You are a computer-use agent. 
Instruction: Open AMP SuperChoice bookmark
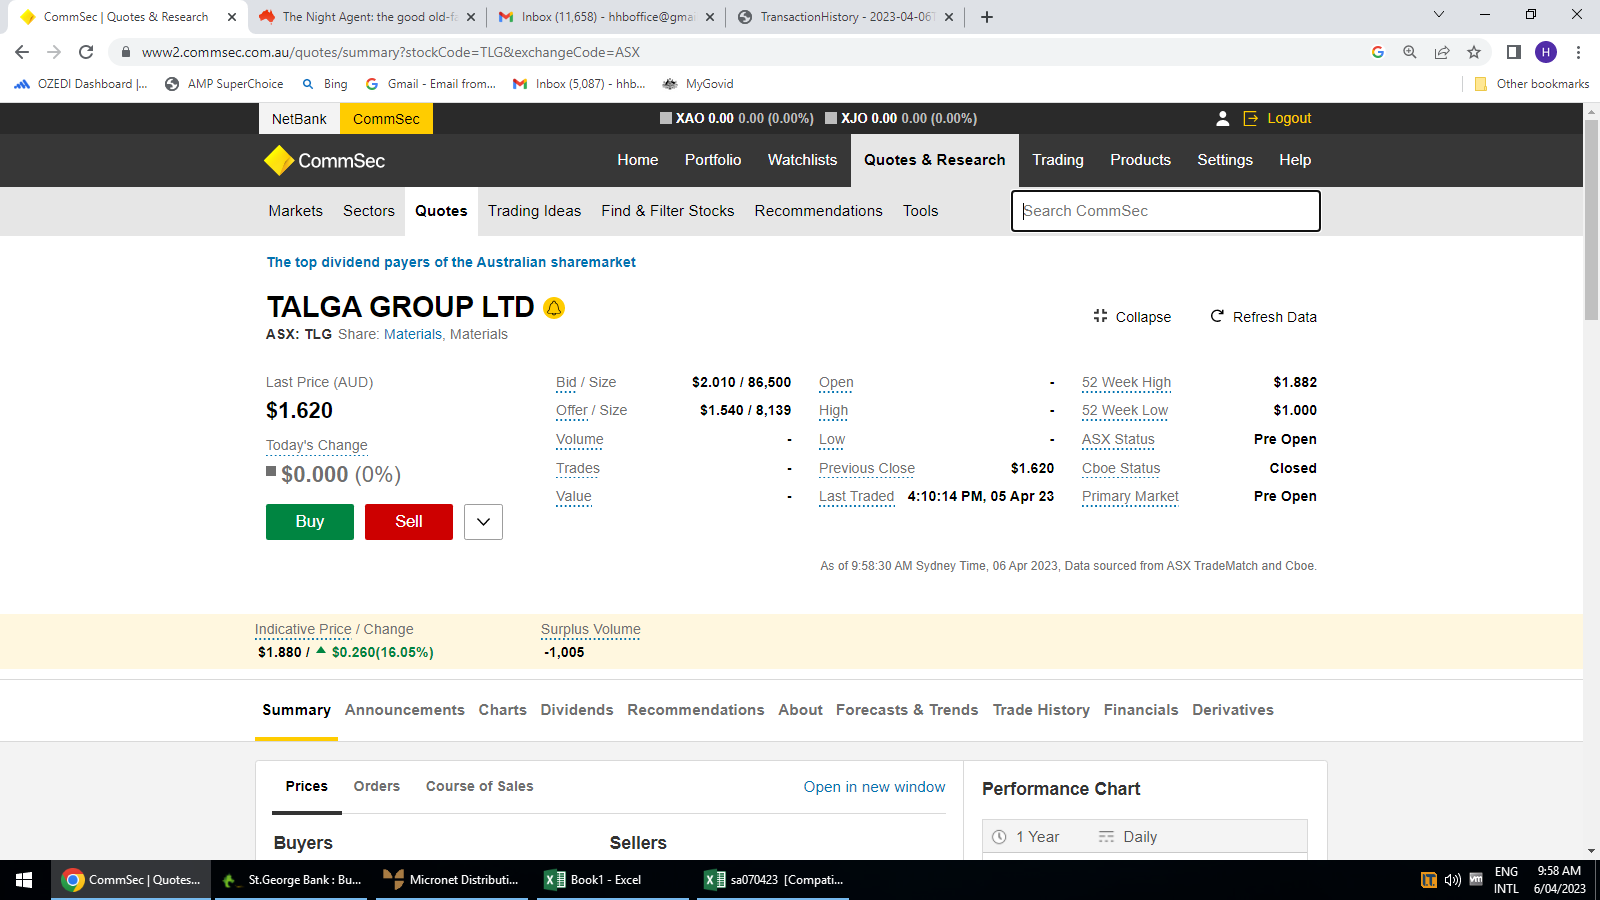coord(224,84)
